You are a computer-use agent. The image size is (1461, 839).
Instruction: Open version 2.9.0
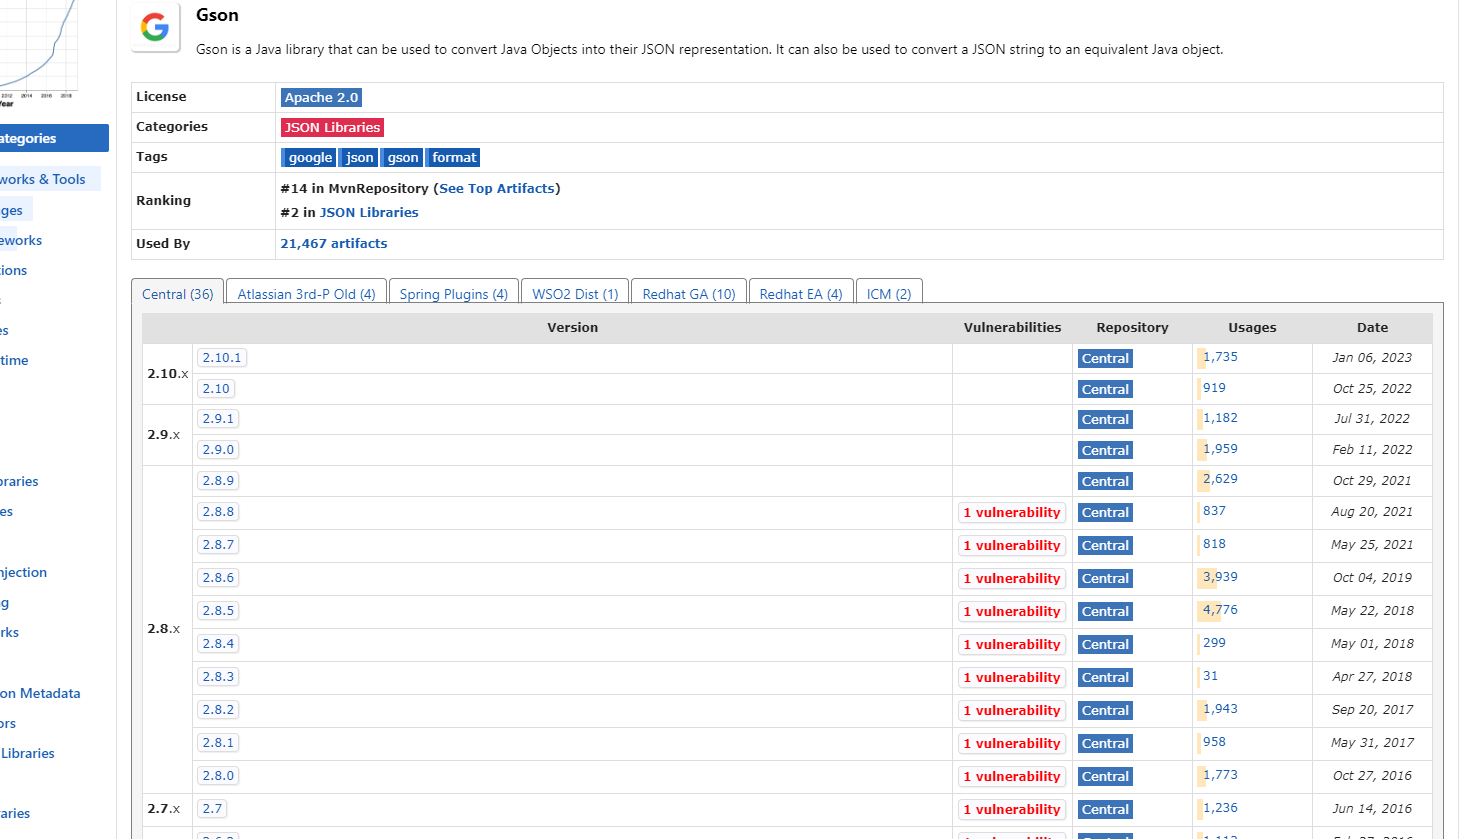[x=218, y=450]
